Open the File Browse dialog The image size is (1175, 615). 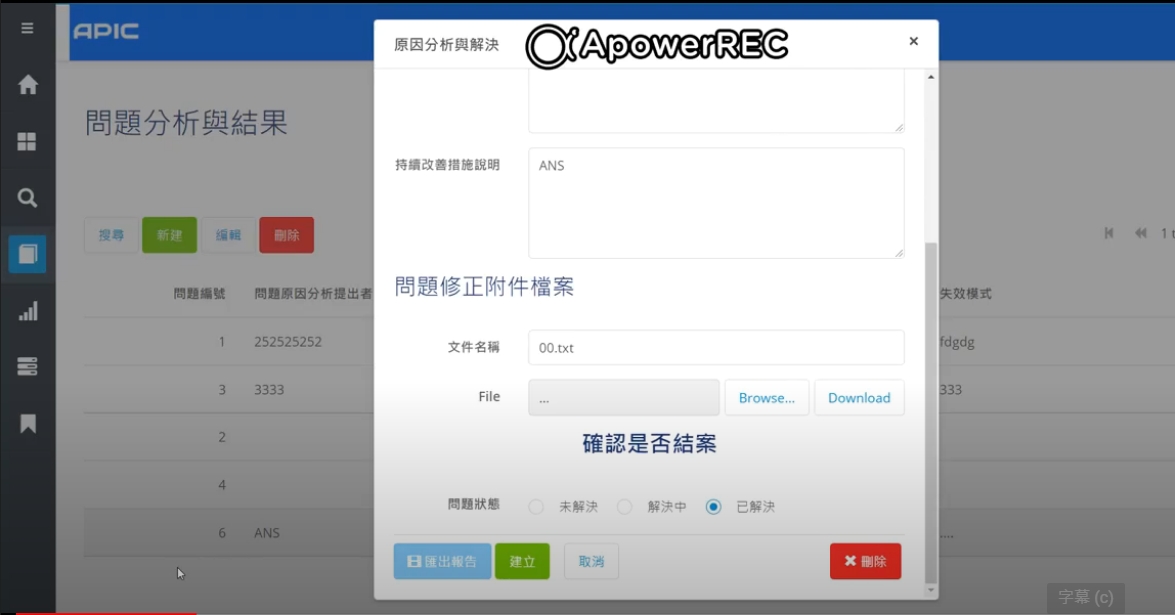click(767, 397)
